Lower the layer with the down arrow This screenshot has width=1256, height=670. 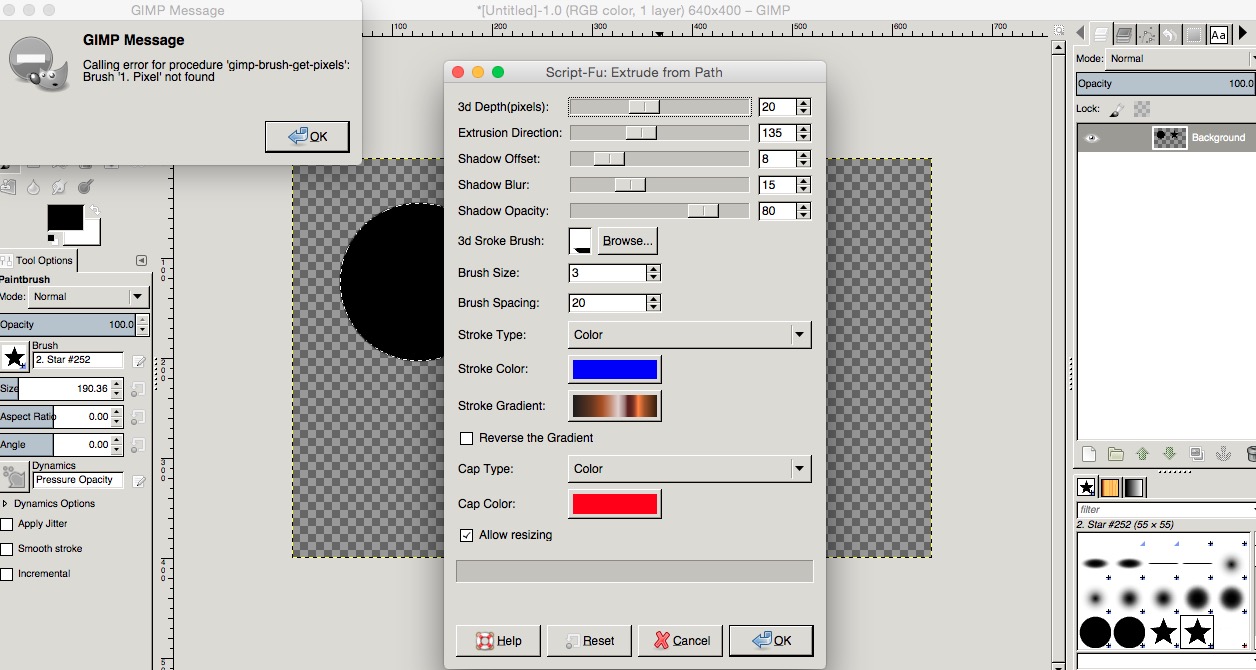1168,453
